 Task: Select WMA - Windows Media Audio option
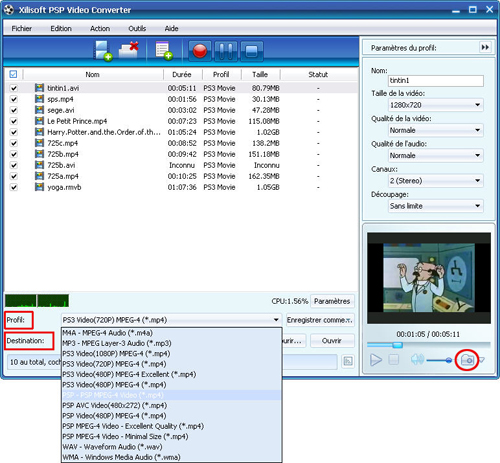point(172,457)
